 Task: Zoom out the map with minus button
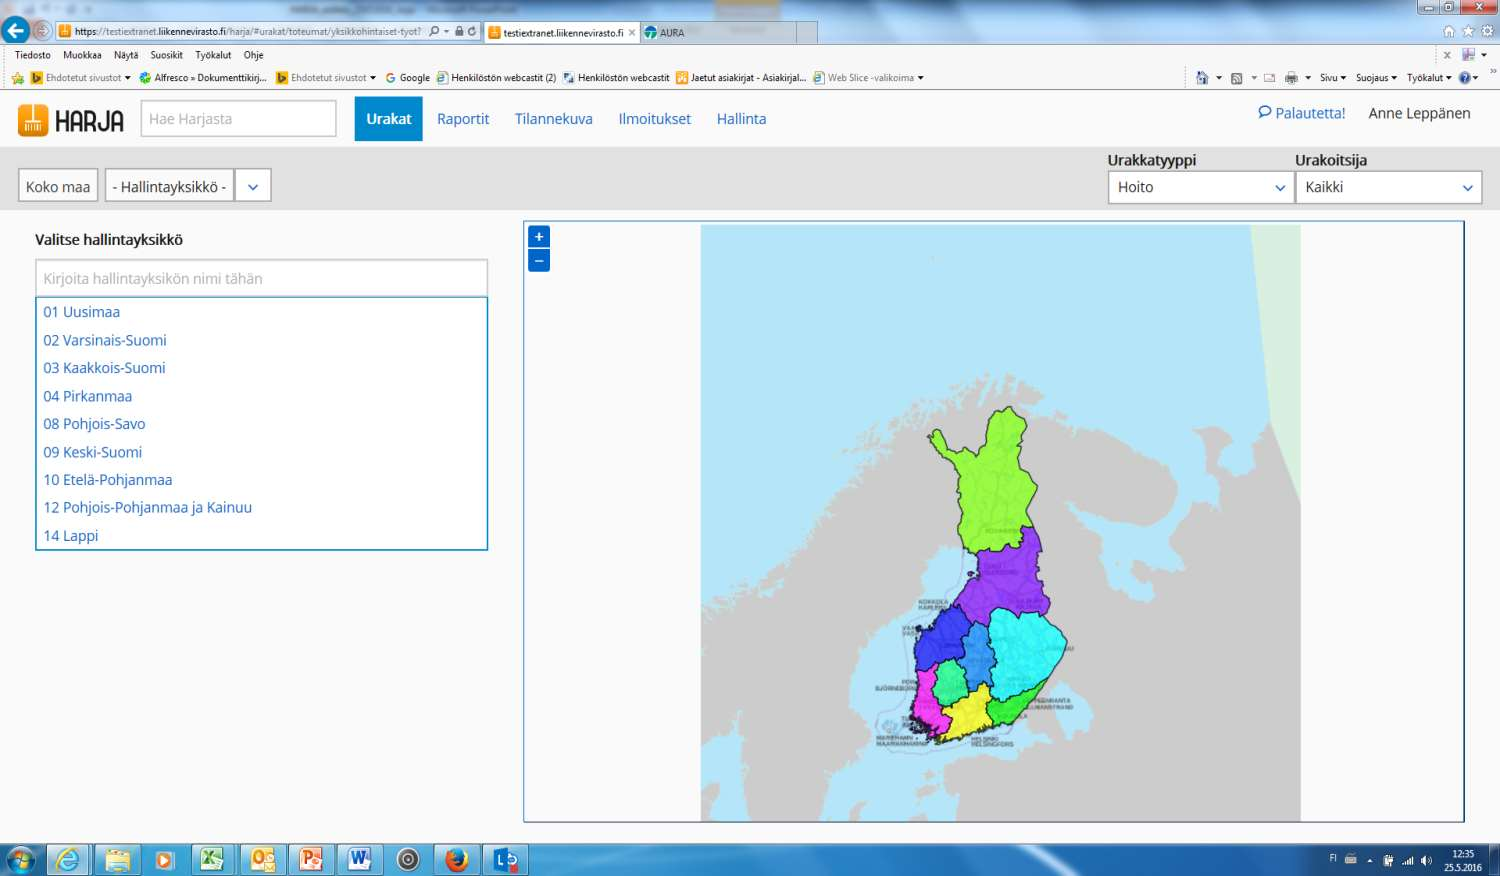pyautogui.click(x=539, y=261)
